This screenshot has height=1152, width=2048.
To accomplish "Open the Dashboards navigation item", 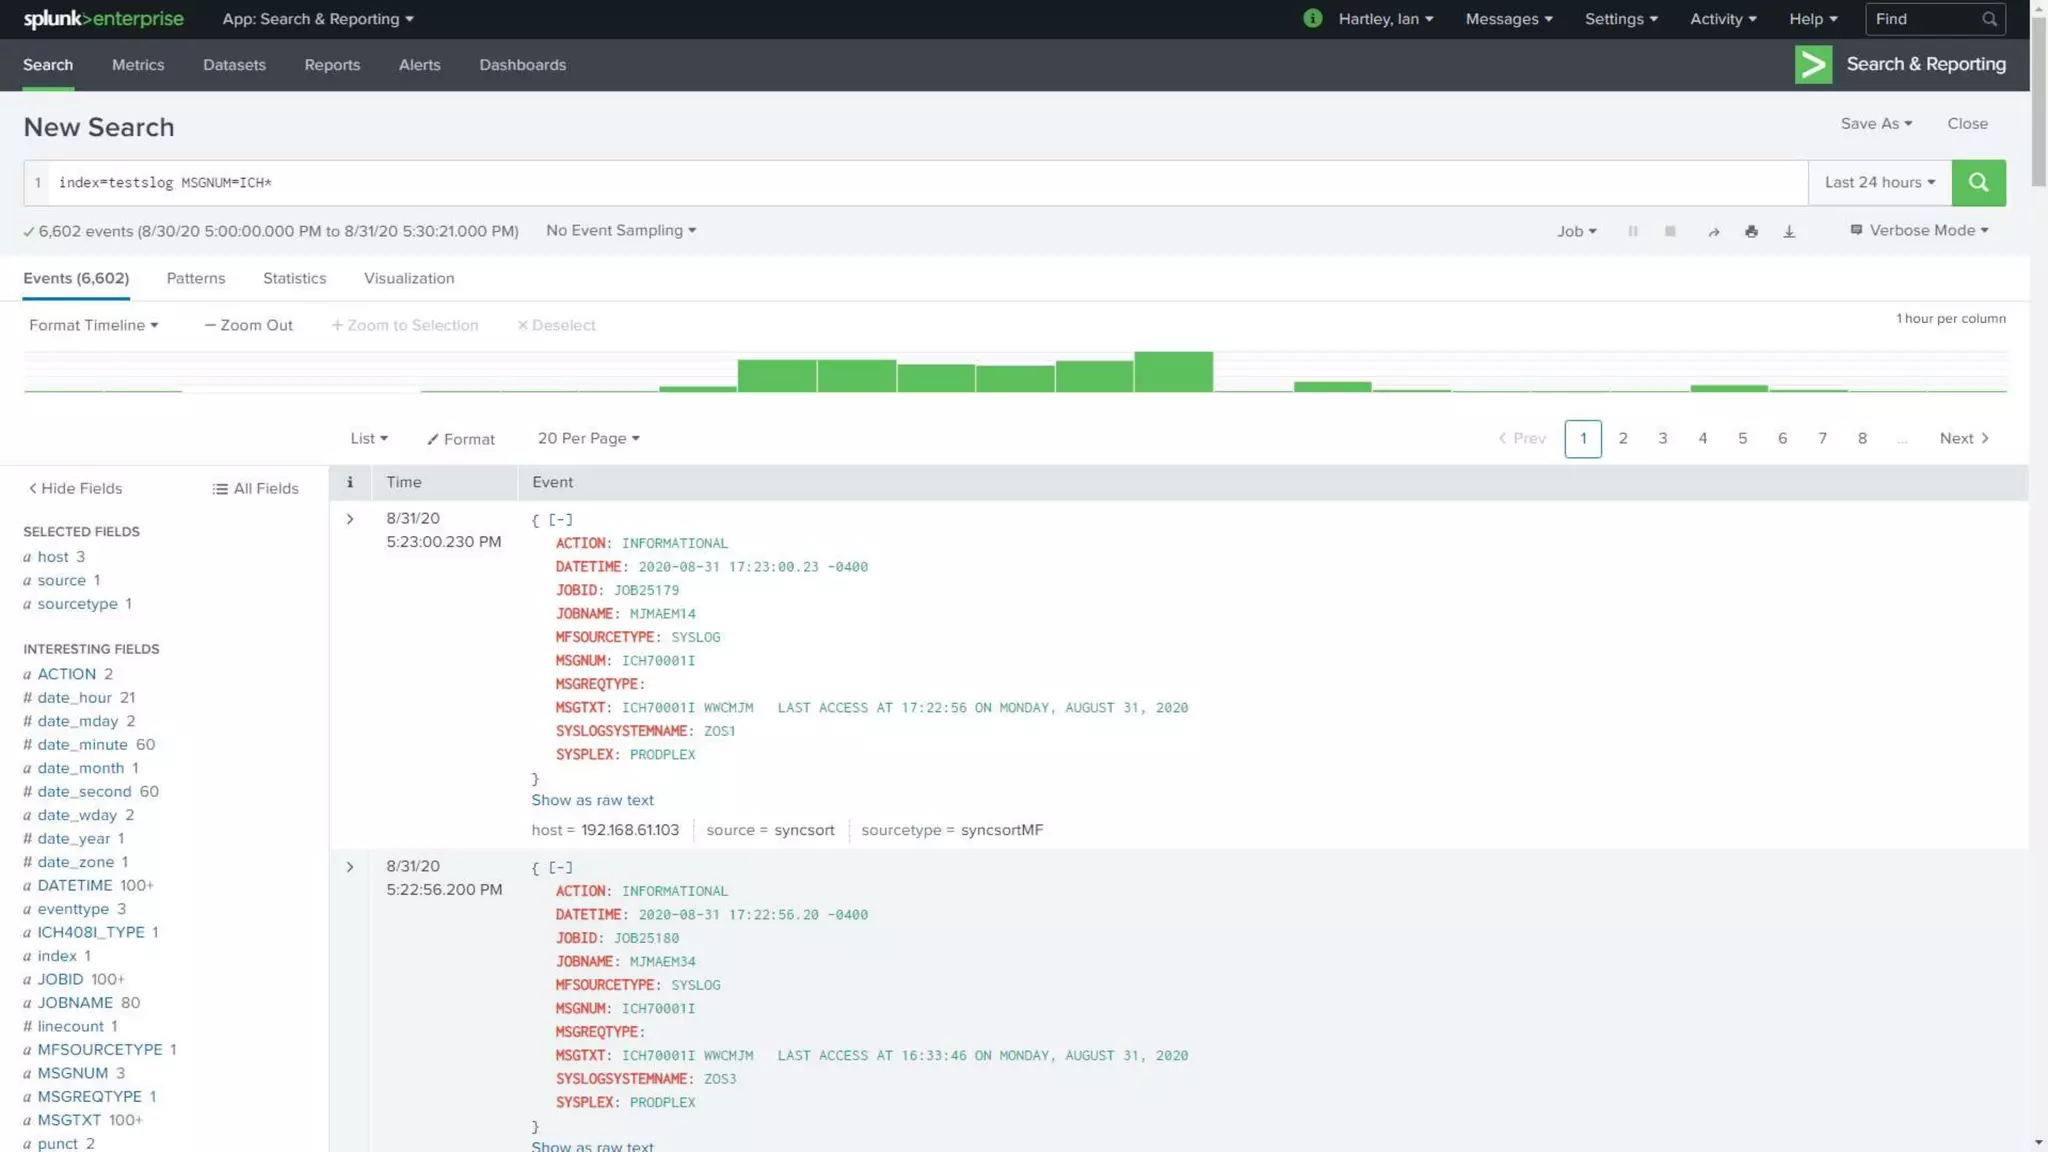I will (x=522, y=65).
